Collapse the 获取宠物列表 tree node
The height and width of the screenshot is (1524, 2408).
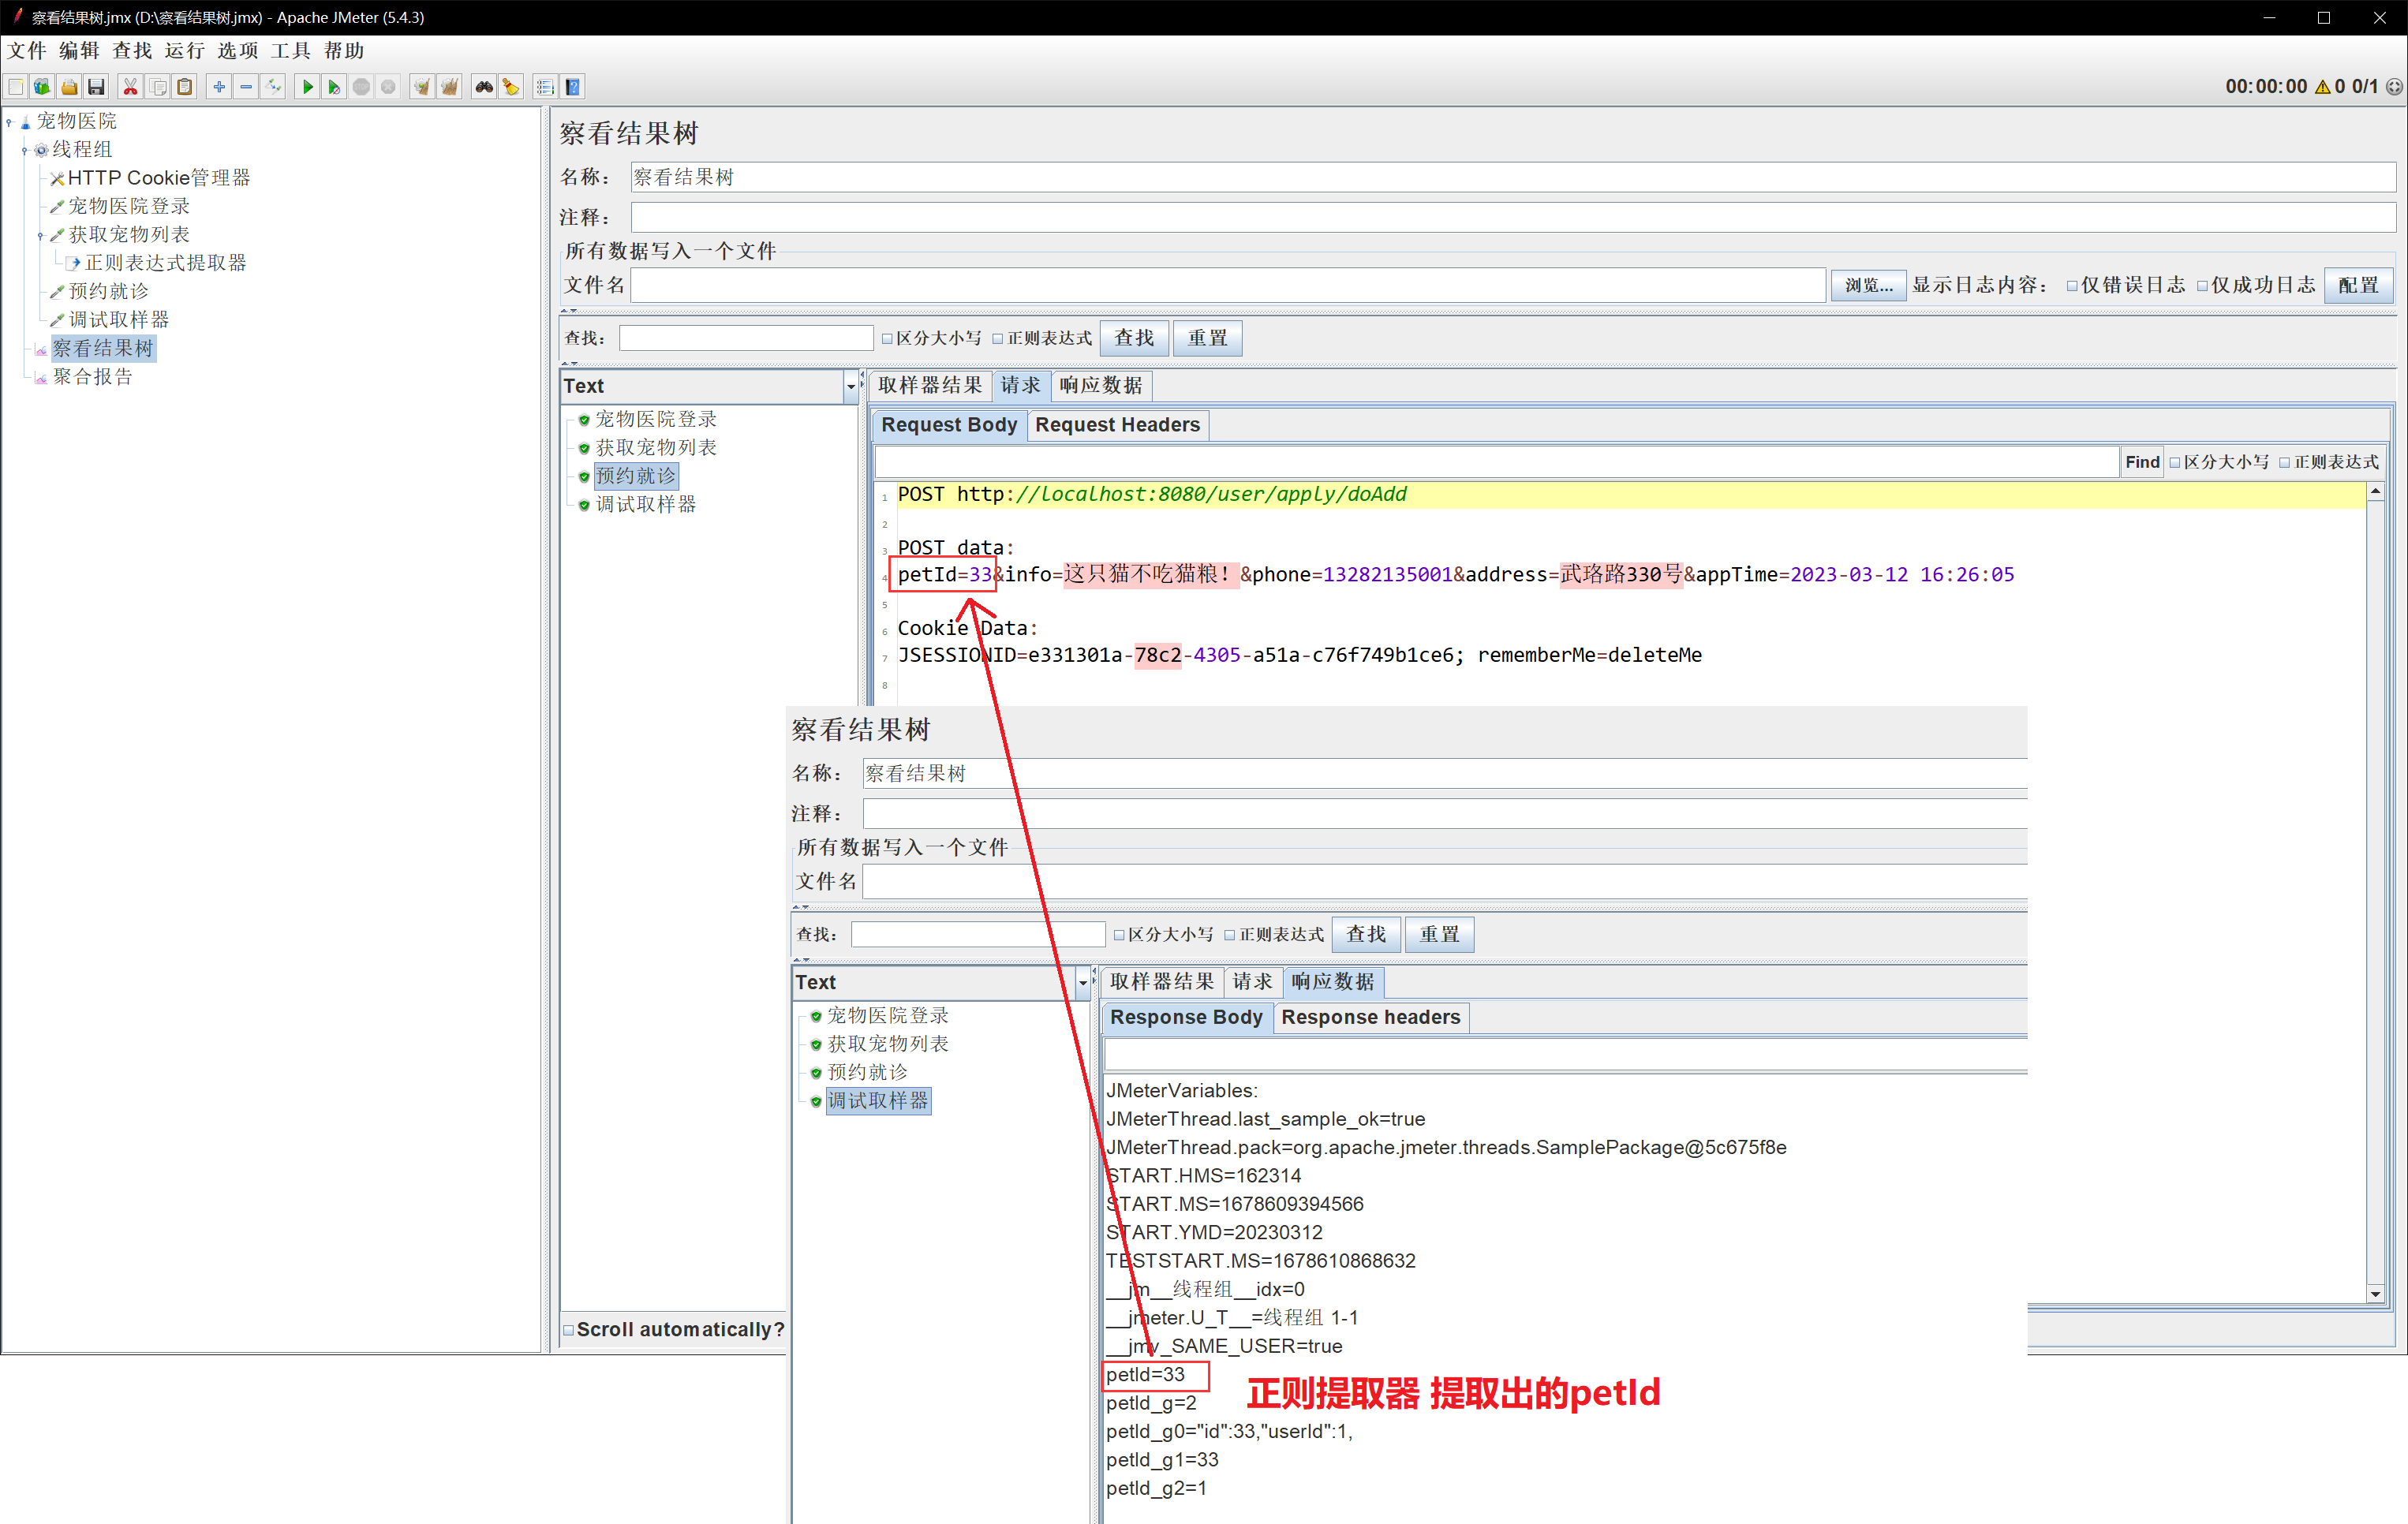click(x=40, y=236)
